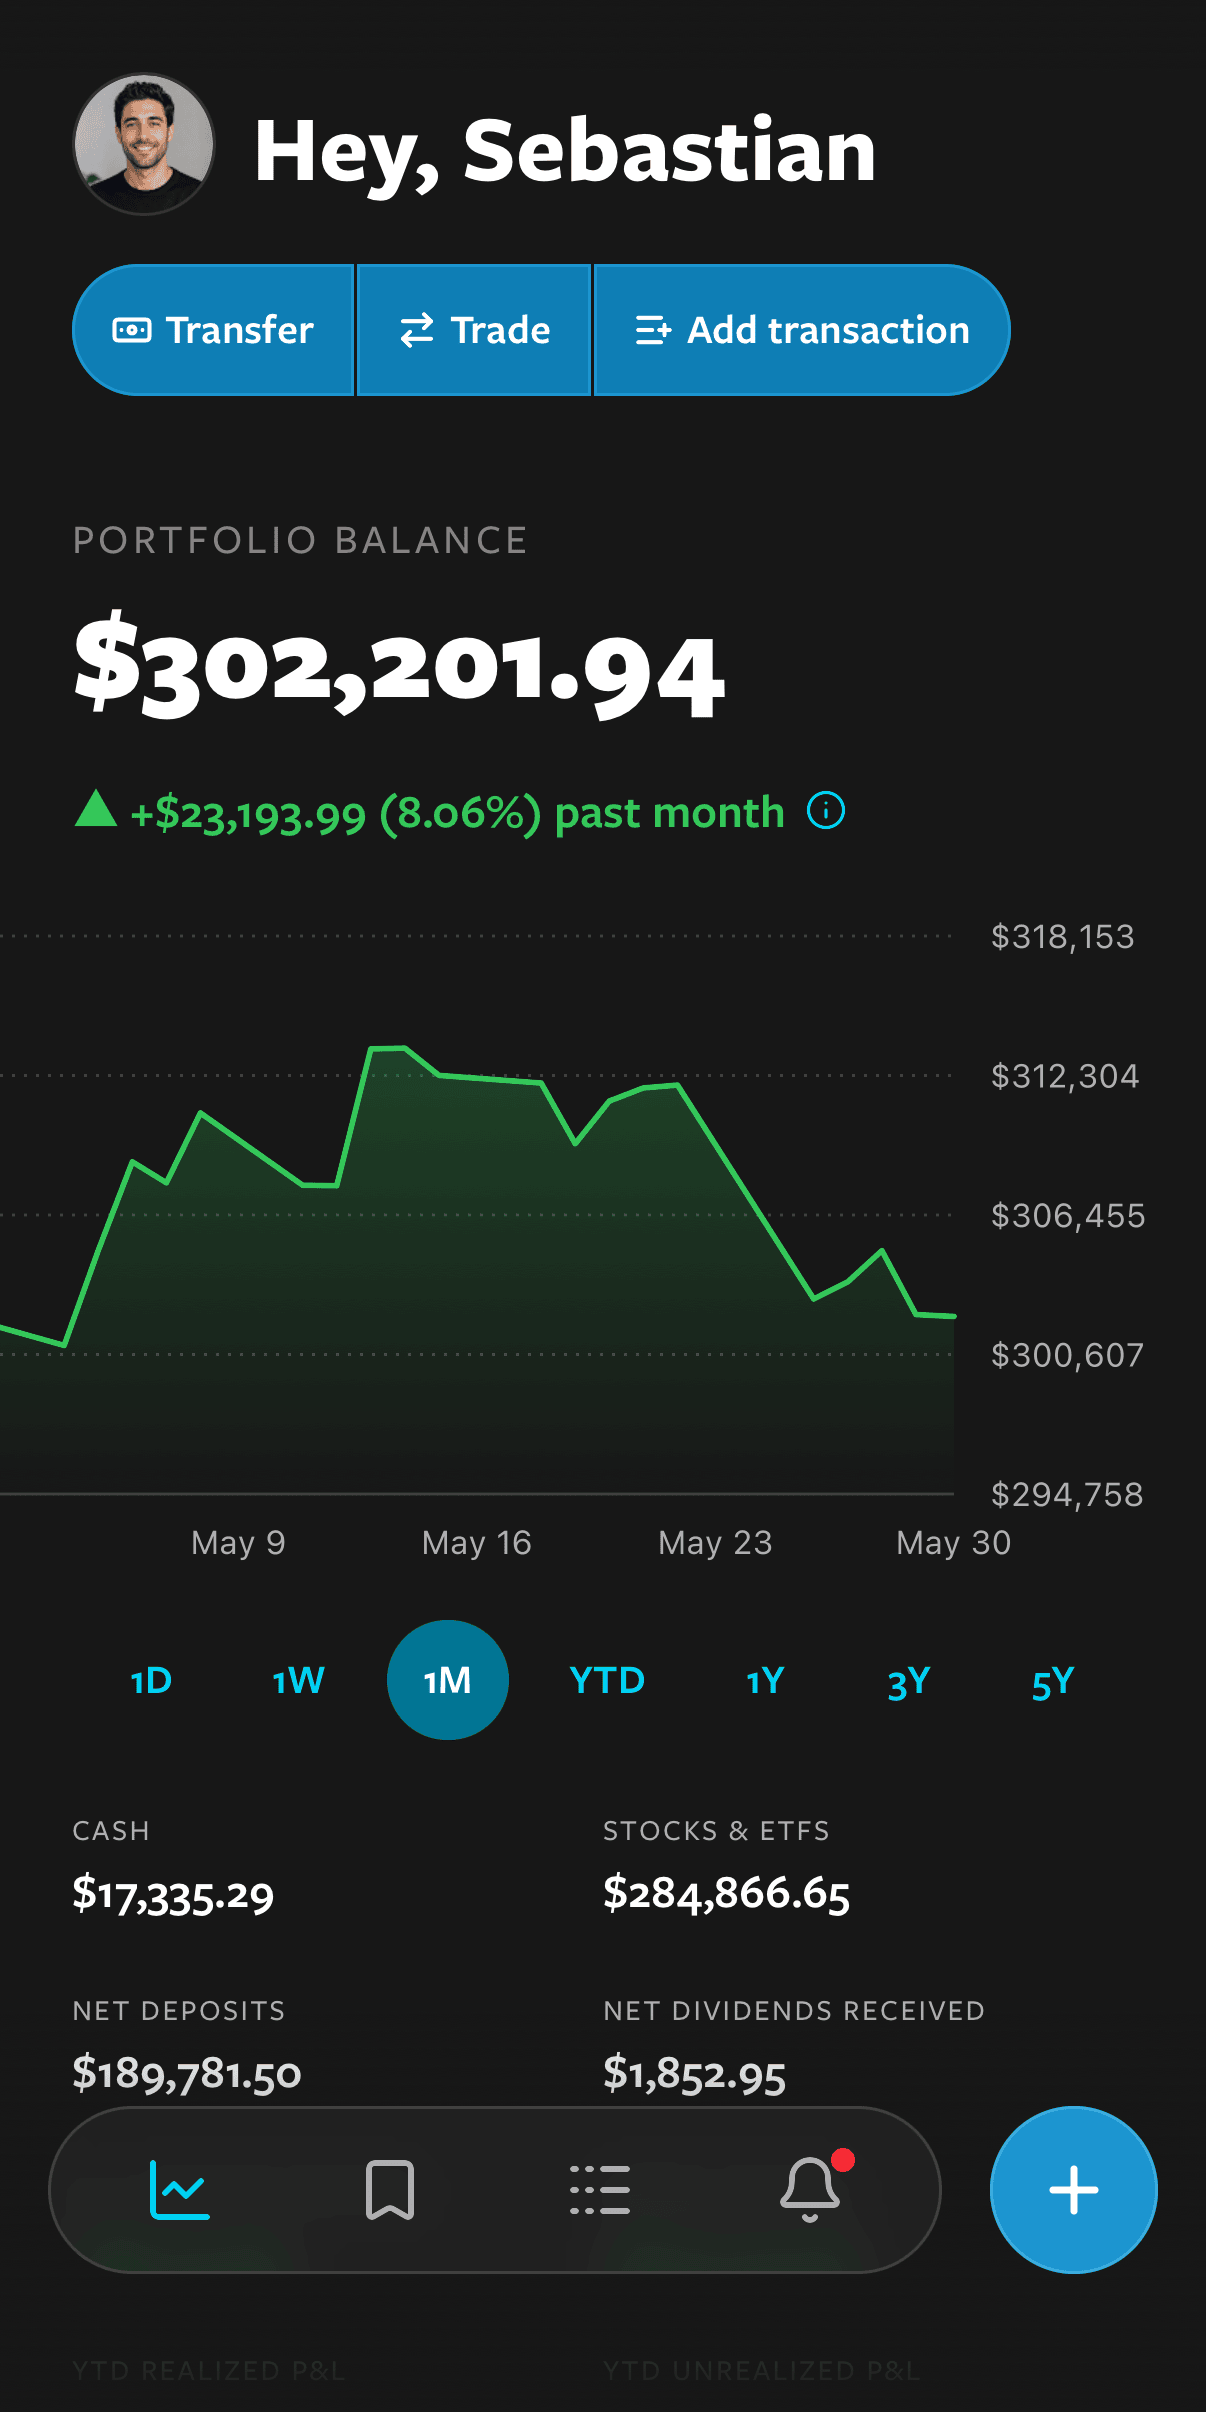Screen dimensions: 1206x2412
Task: Tap the Add transaction button
Action: (802, 330)
